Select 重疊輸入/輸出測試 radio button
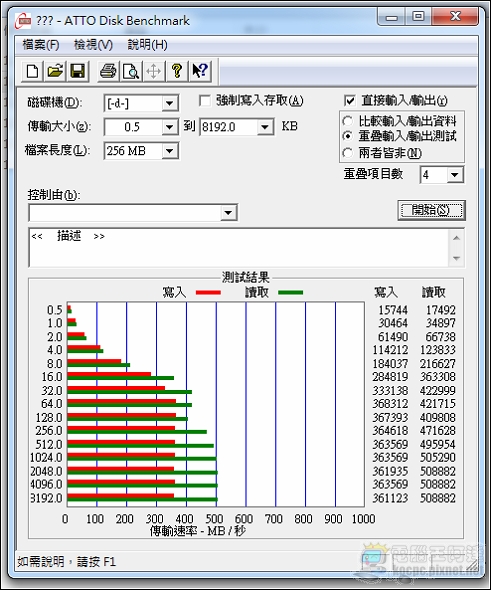Viewport: 491px width, 590px height. (x=348, y=136)
